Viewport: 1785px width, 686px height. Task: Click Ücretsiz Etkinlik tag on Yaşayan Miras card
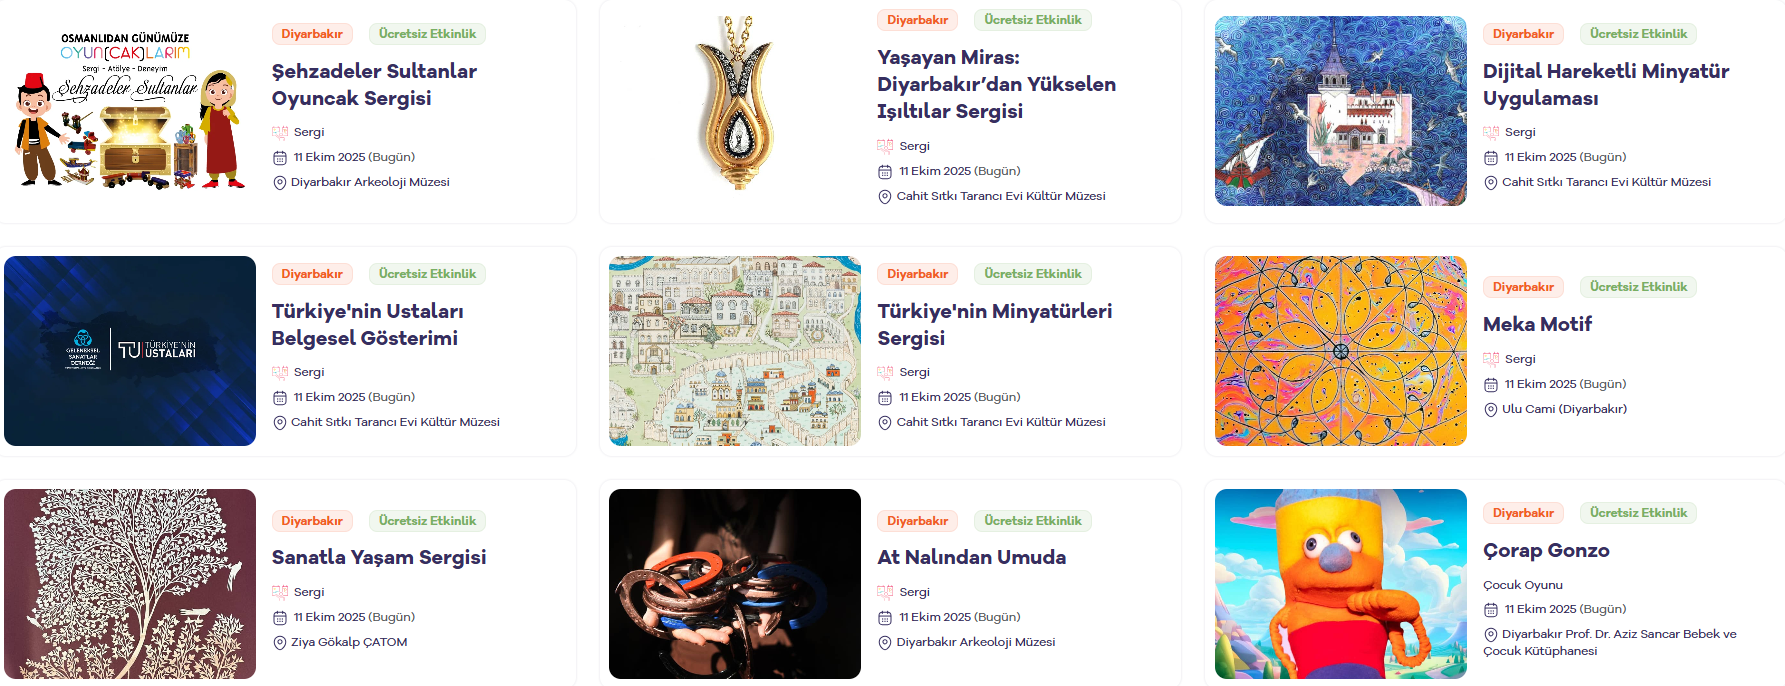(x=1033, y=20)
